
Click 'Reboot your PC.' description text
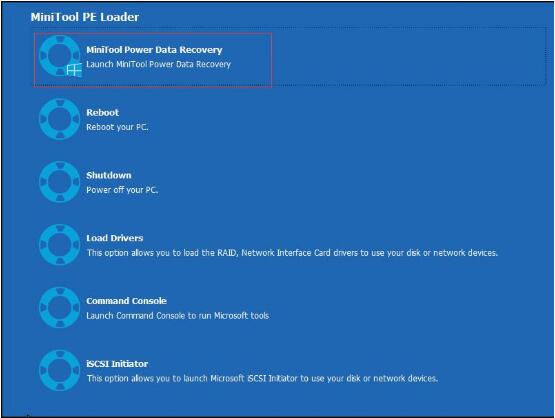click(117, 127)
